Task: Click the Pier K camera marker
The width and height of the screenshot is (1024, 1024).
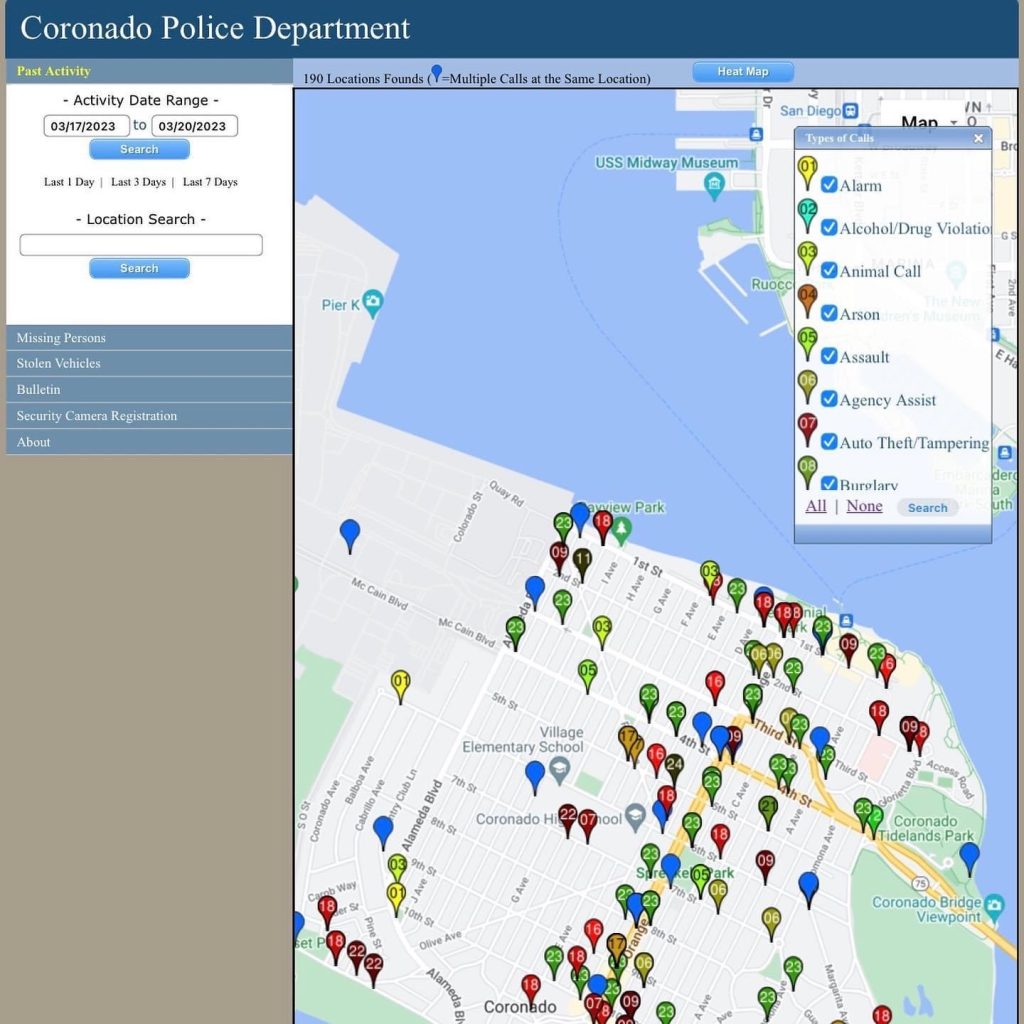Action: tap(373, 302)
